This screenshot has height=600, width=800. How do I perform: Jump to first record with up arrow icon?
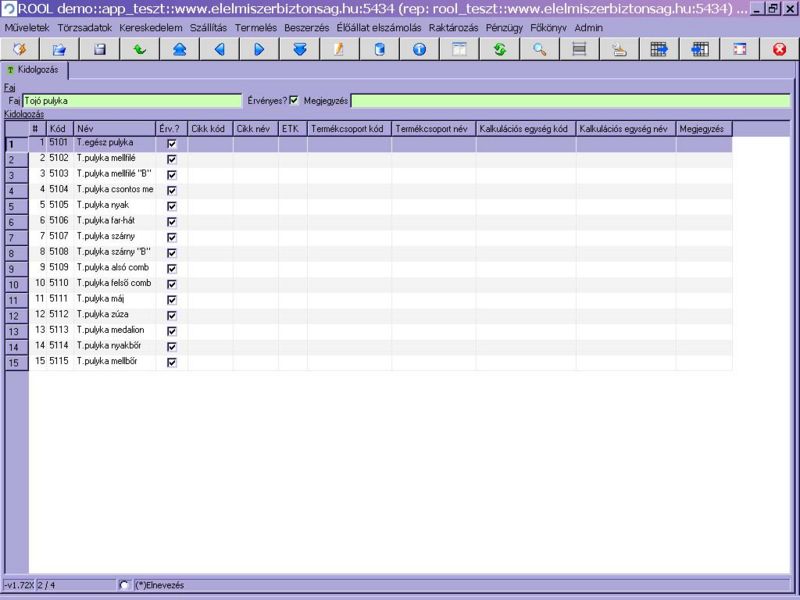click(179, 49)
